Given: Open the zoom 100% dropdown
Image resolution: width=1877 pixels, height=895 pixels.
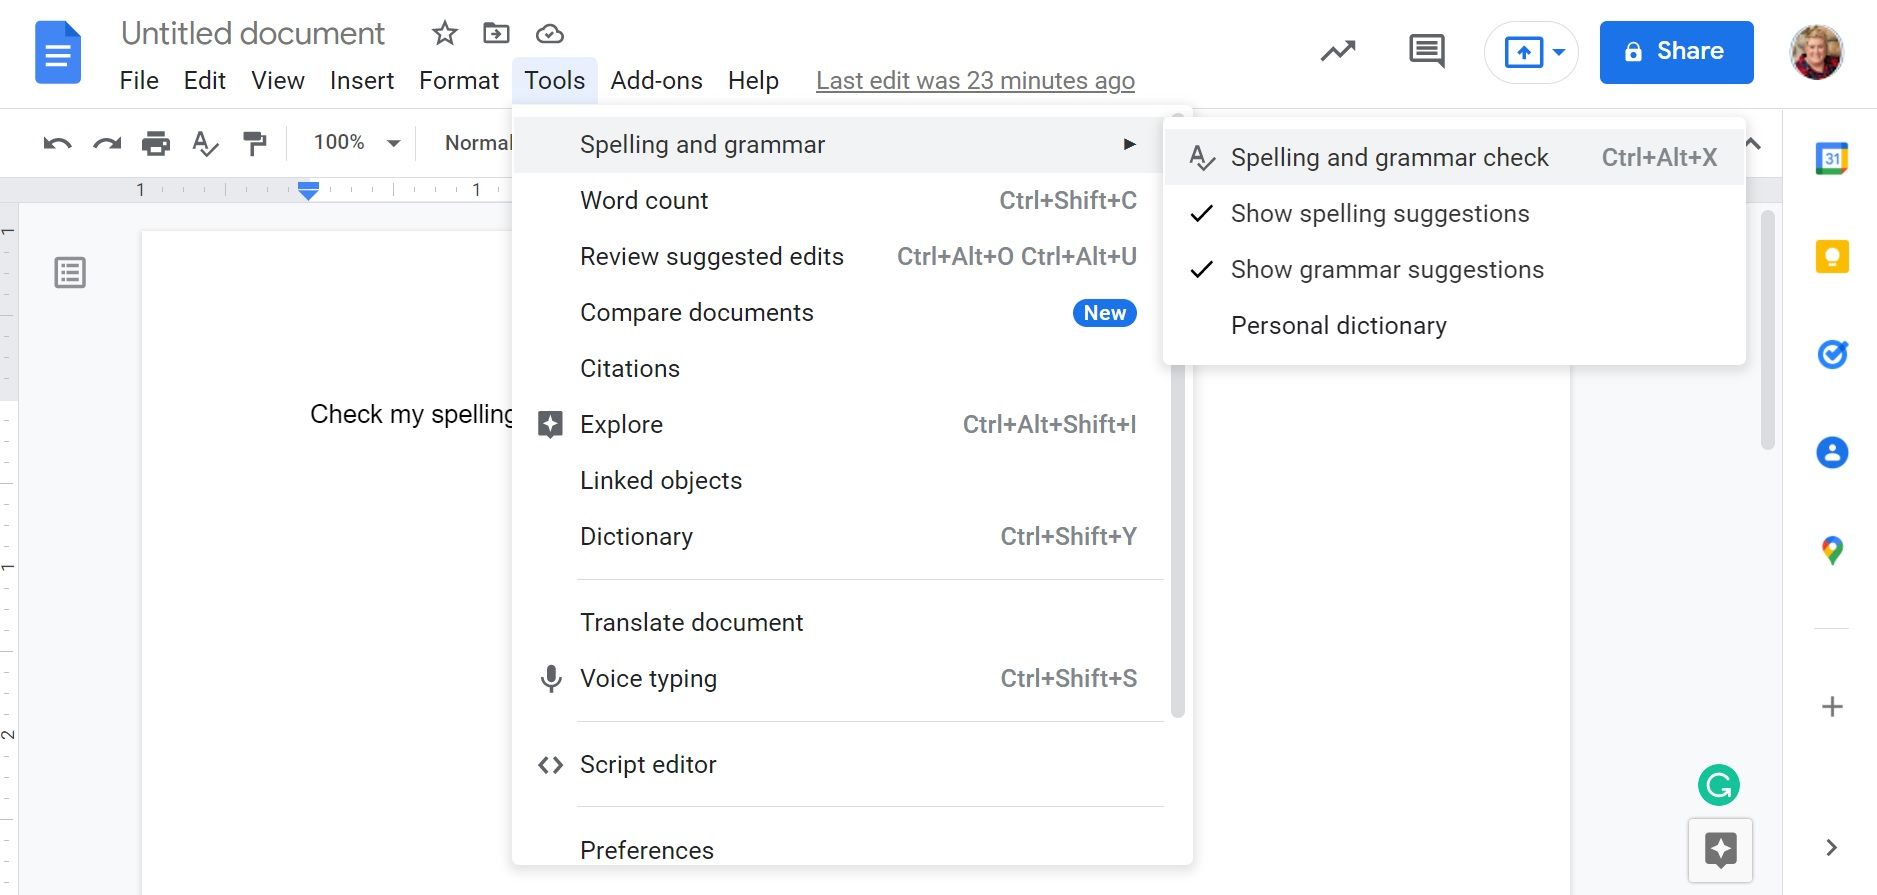Looking at the screenshot, I should [356, 143].
